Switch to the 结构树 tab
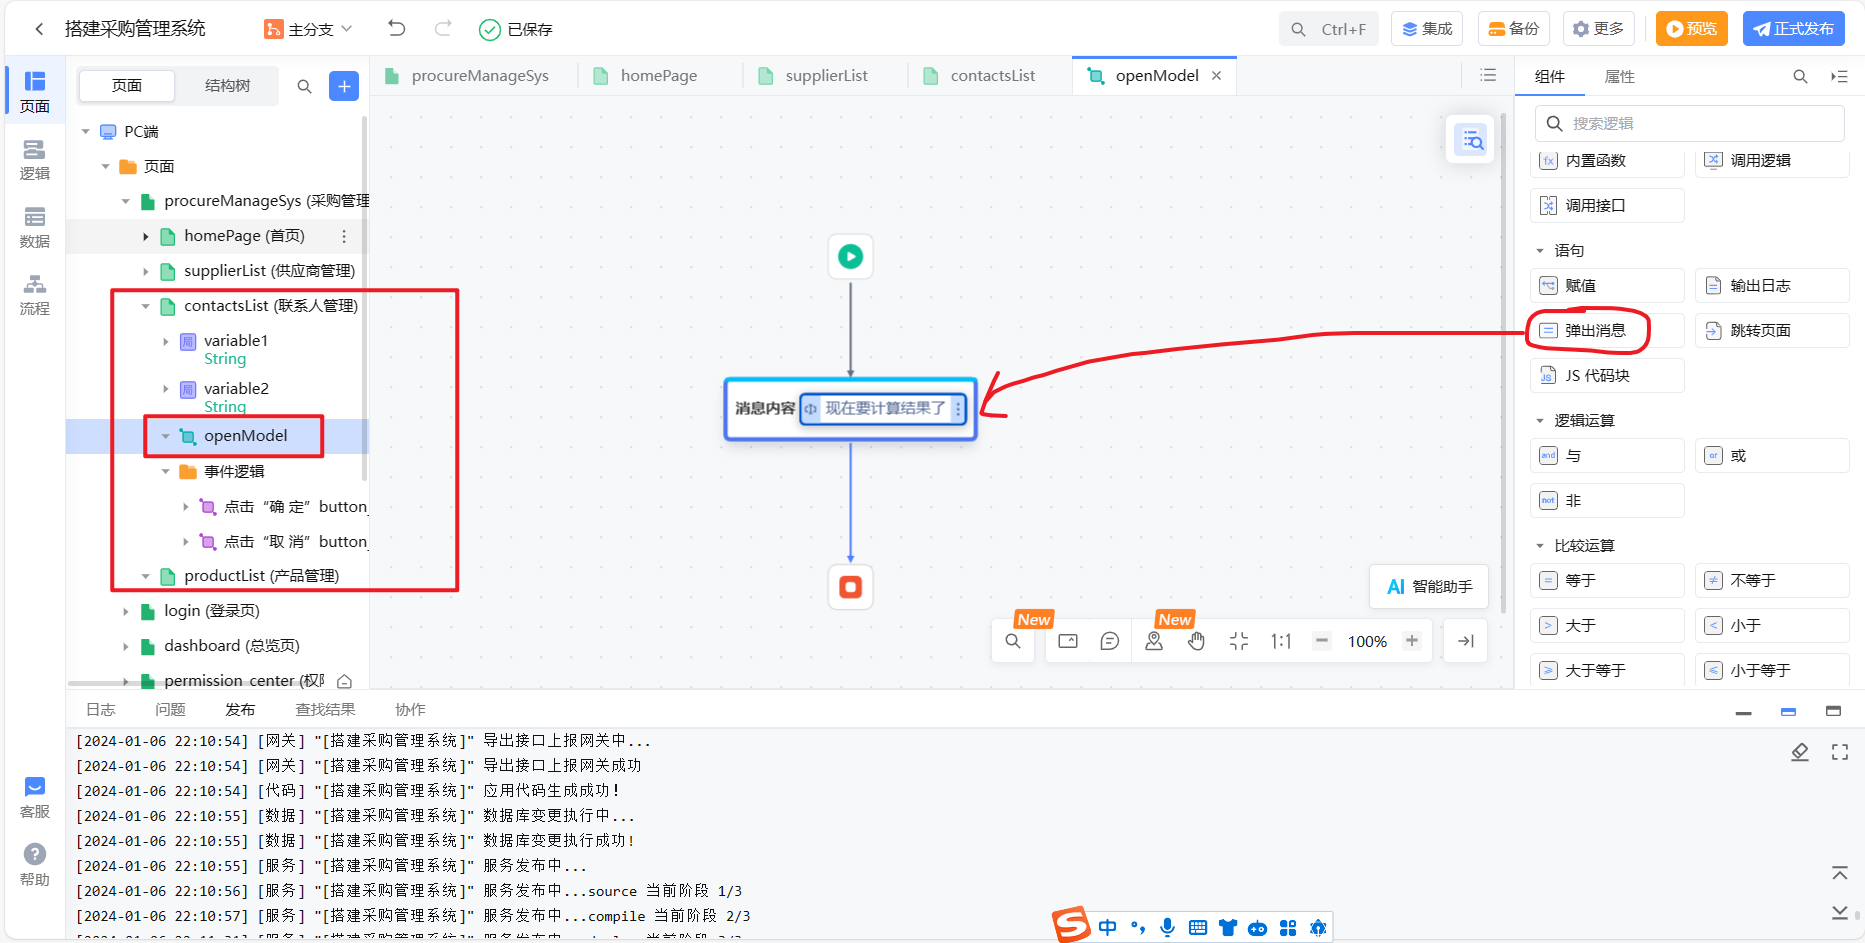Screen dimensions: 1865x943 click(x=227, y=86)
